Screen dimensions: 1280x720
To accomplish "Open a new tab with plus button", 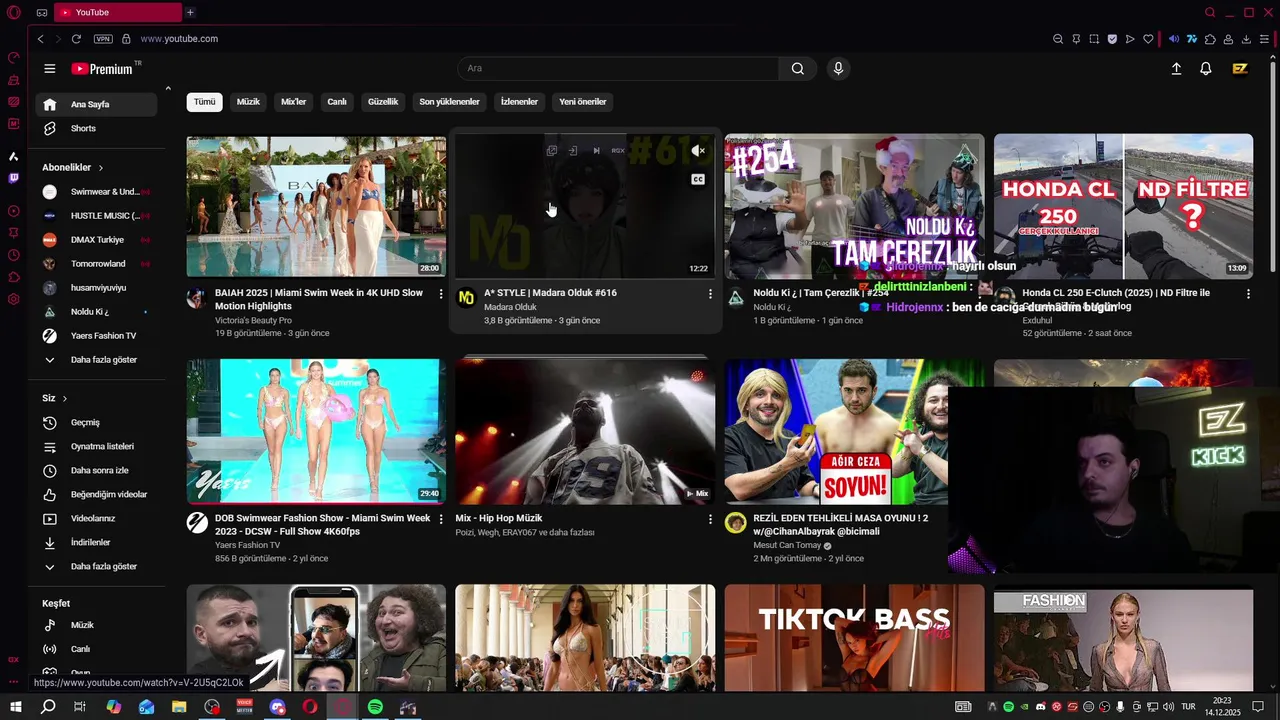I will pyautogui.click(x=190, y=12).
